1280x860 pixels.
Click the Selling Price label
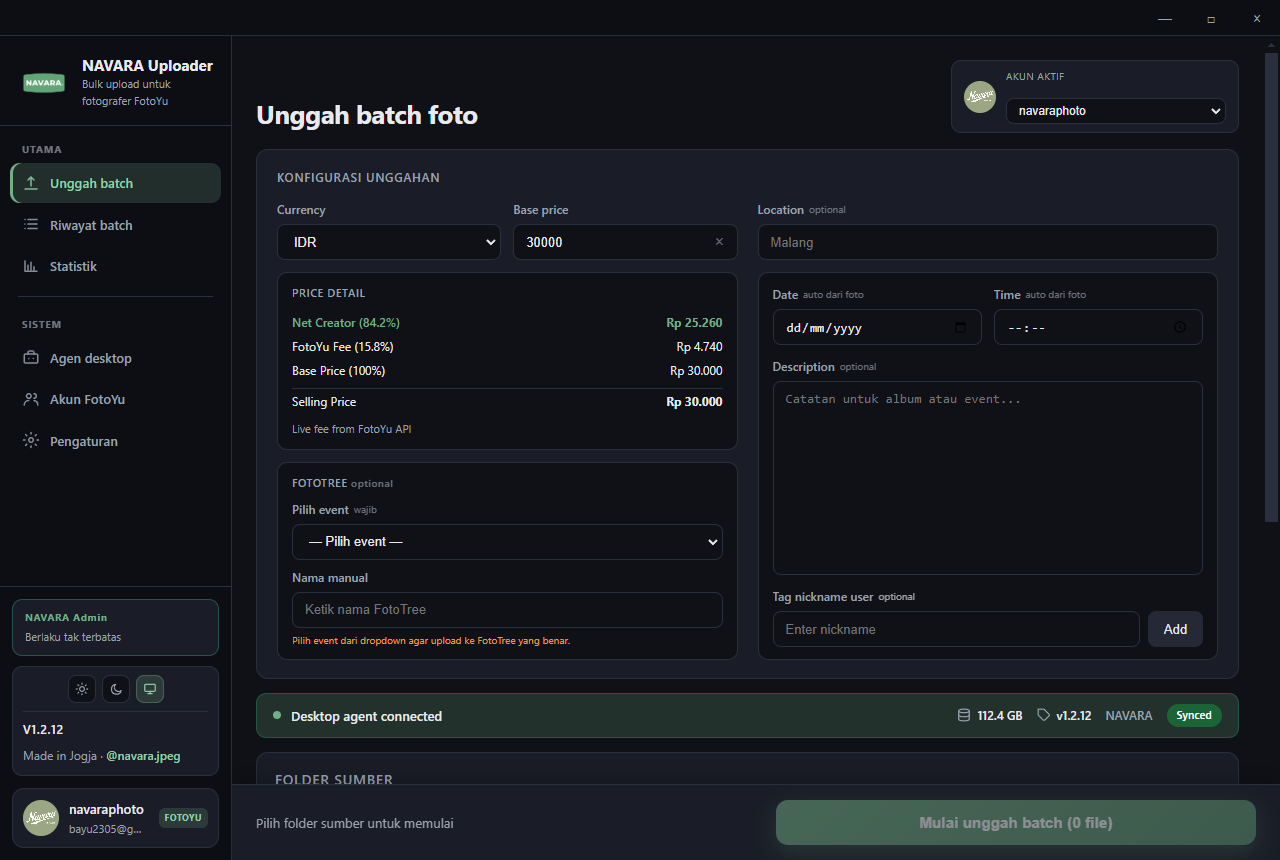324,402
